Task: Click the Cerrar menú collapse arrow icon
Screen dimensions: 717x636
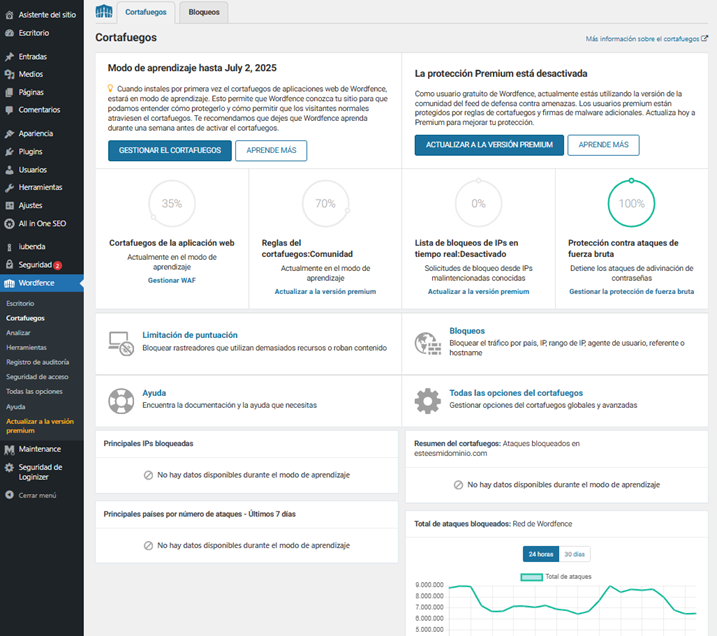Action: pos(9,495)
